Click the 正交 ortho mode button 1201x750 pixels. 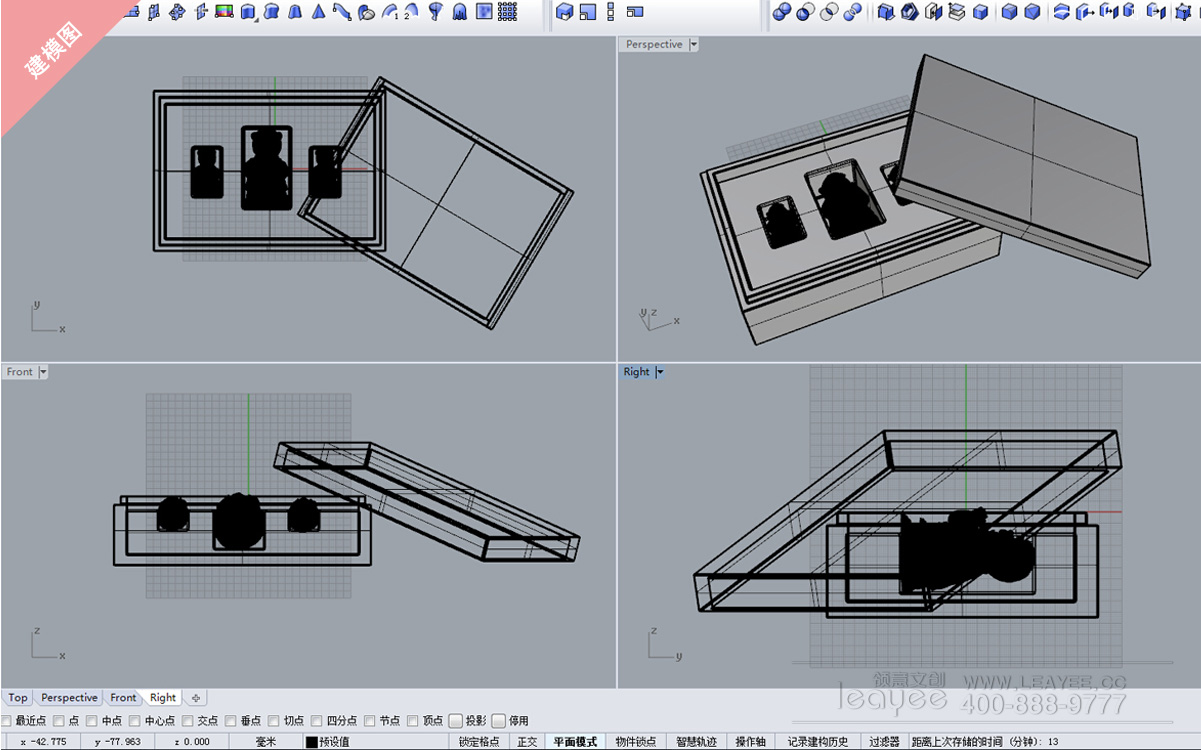pyautogui.click(x=527, y=742)
